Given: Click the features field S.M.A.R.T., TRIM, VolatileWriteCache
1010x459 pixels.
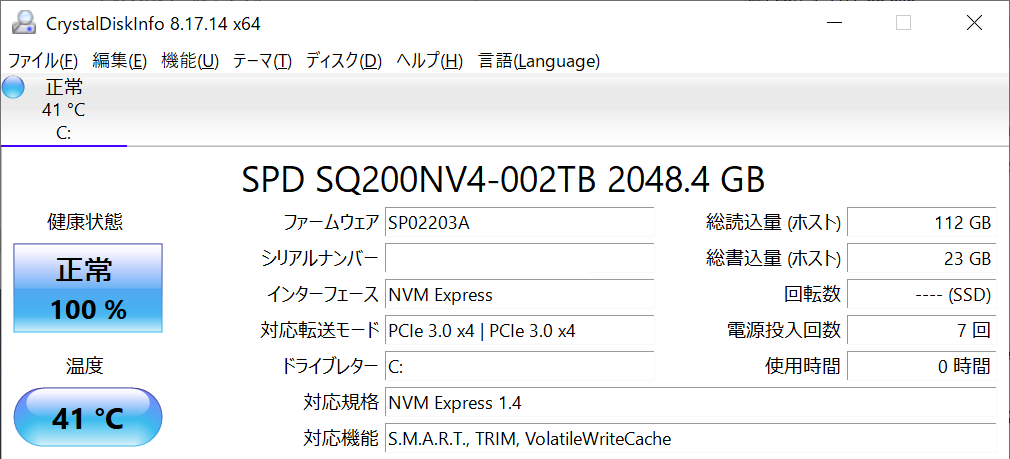Looking at the screenshot, I should pyautogui.click(x=691, y=439).
